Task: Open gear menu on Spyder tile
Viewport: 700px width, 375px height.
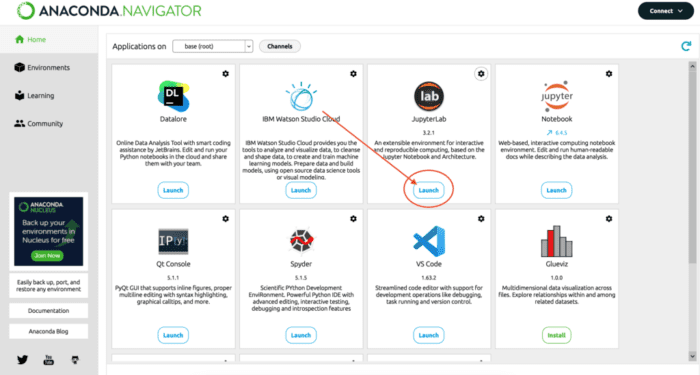Action: point(353,219)
